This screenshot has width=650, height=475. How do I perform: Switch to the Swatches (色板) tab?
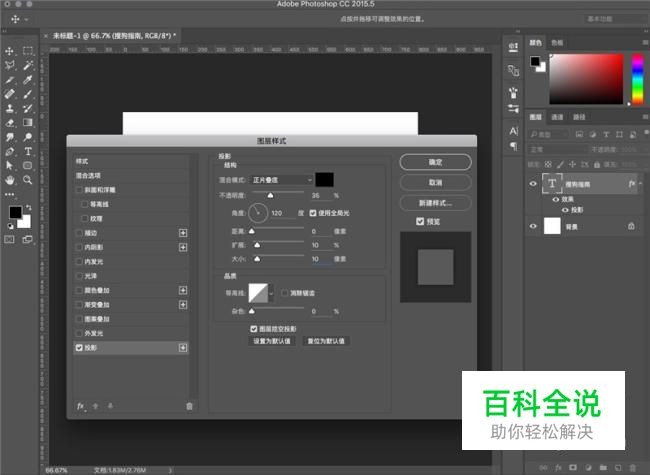(557, 43)
